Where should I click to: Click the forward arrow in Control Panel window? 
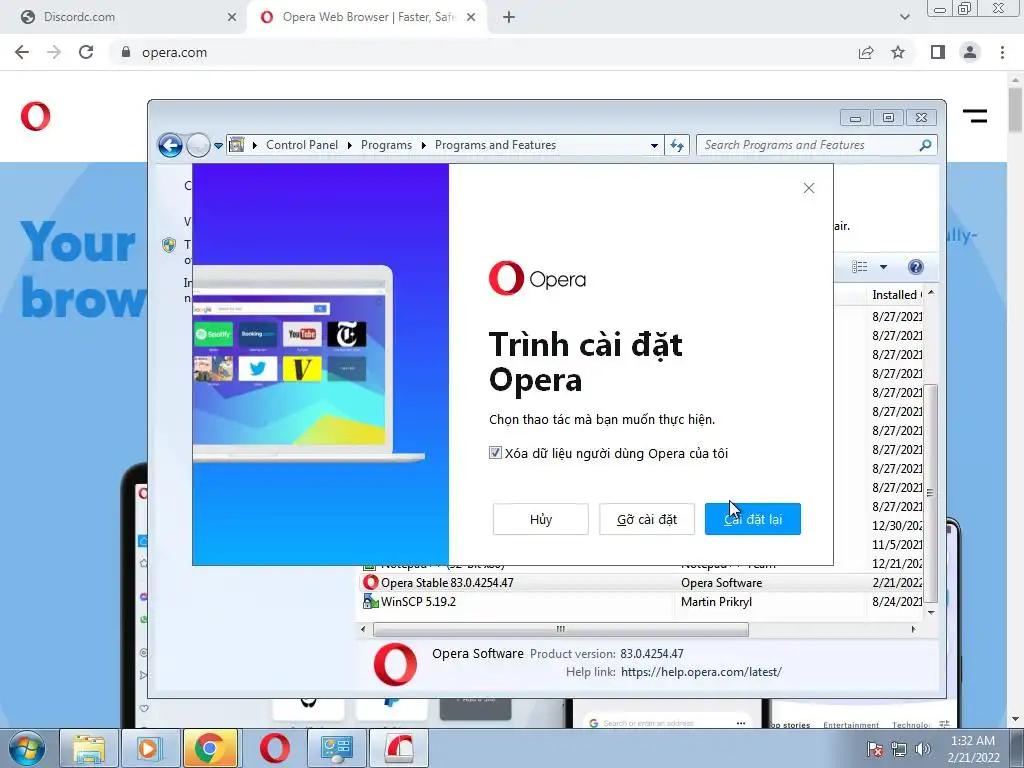[x=198, y=145]
